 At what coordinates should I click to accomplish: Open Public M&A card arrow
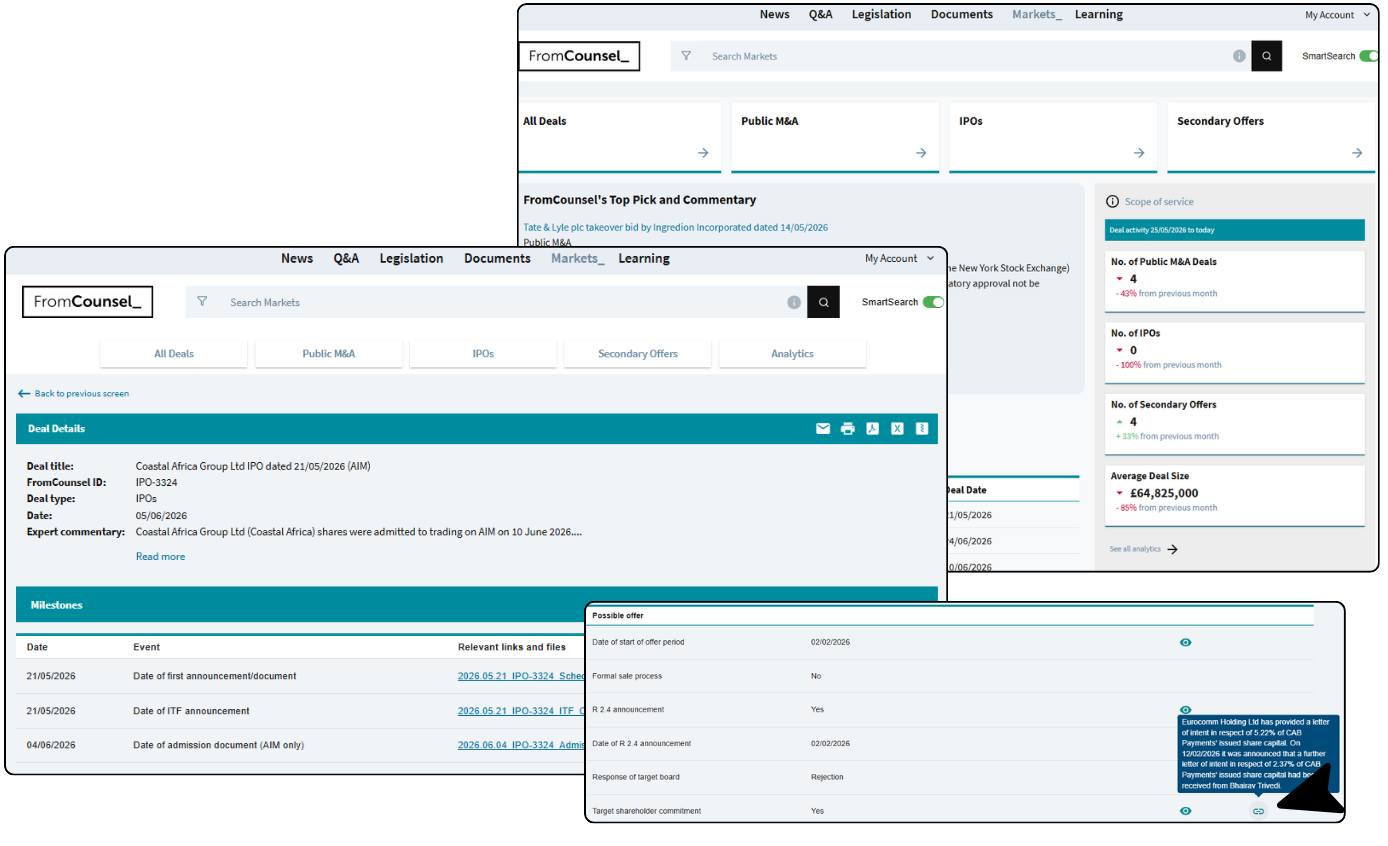tap(921, 153)
